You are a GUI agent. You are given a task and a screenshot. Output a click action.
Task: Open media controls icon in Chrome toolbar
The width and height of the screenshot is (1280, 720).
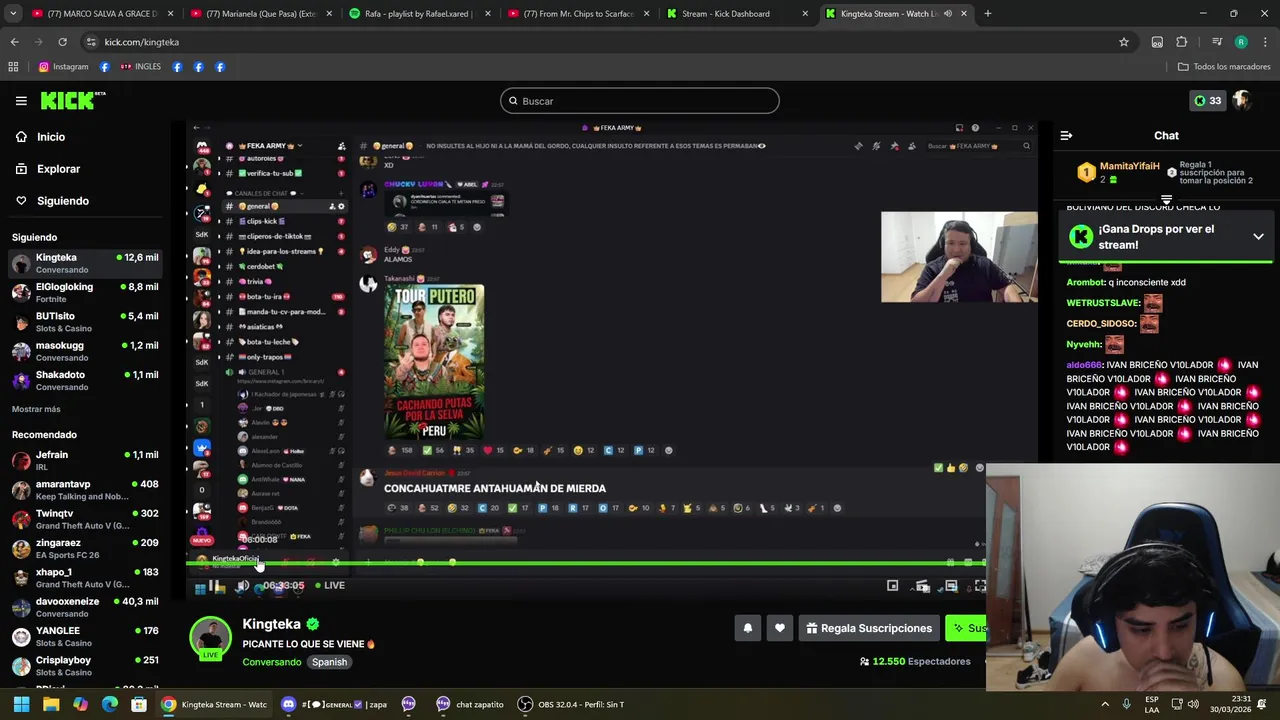pos(1217,42)
